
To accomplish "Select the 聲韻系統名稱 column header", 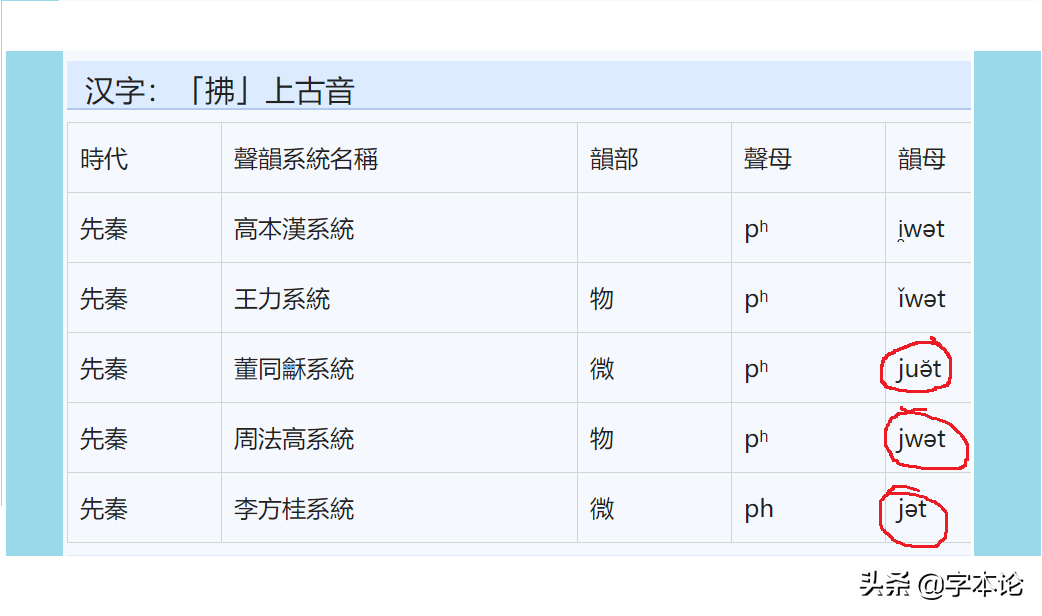I will pyautogui.click(x=306, y=159).
